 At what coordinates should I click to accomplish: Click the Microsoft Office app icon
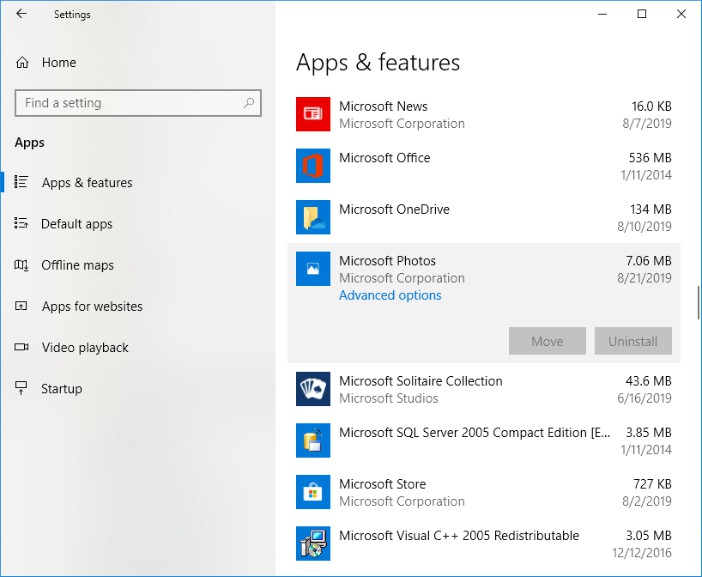(313, 166)
